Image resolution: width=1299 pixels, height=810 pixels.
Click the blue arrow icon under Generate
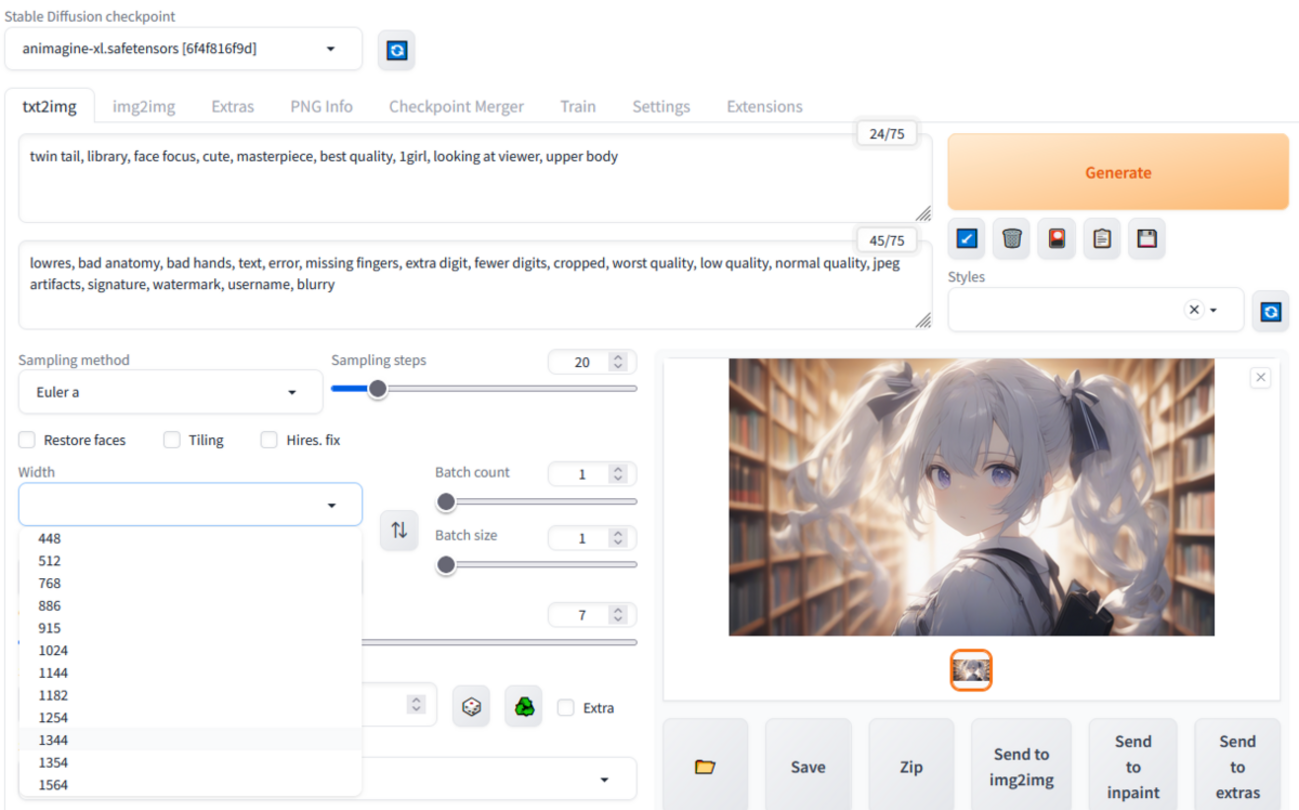pyautogui.click(x=967, y=238)
